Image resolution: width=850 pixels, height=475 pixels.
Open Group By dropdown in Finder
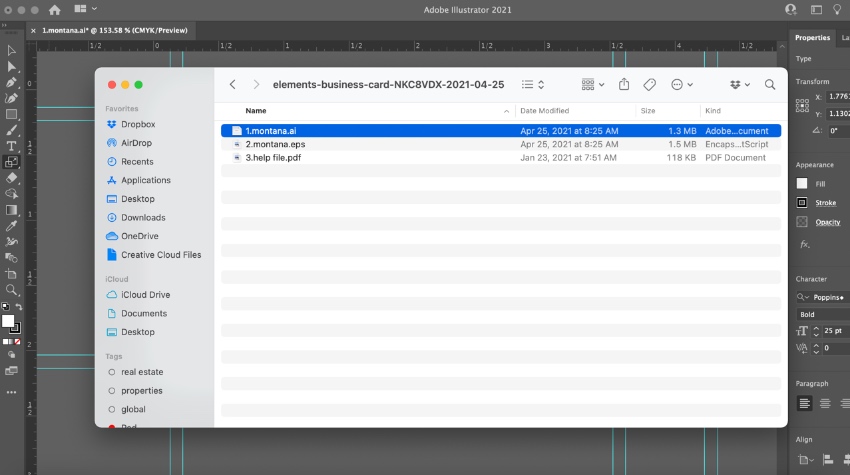coord(593,84)
